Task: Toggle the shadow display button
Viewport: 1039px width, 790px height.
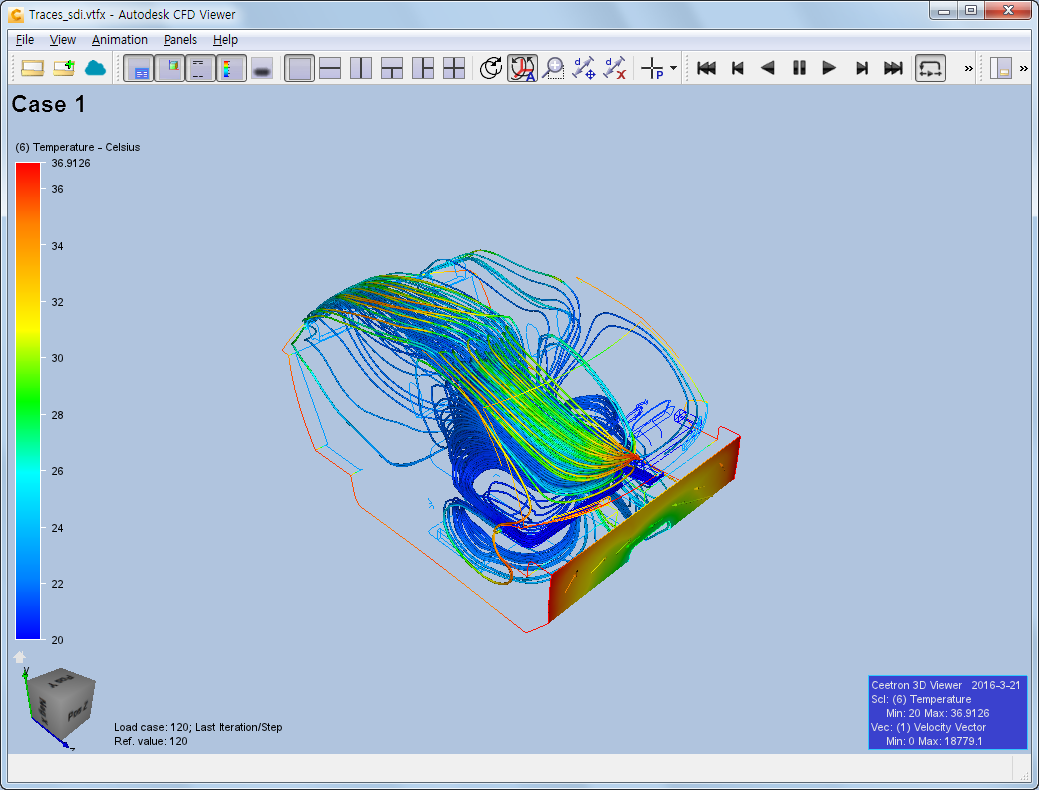Action: pyautogui.click(x=262, y=68)
